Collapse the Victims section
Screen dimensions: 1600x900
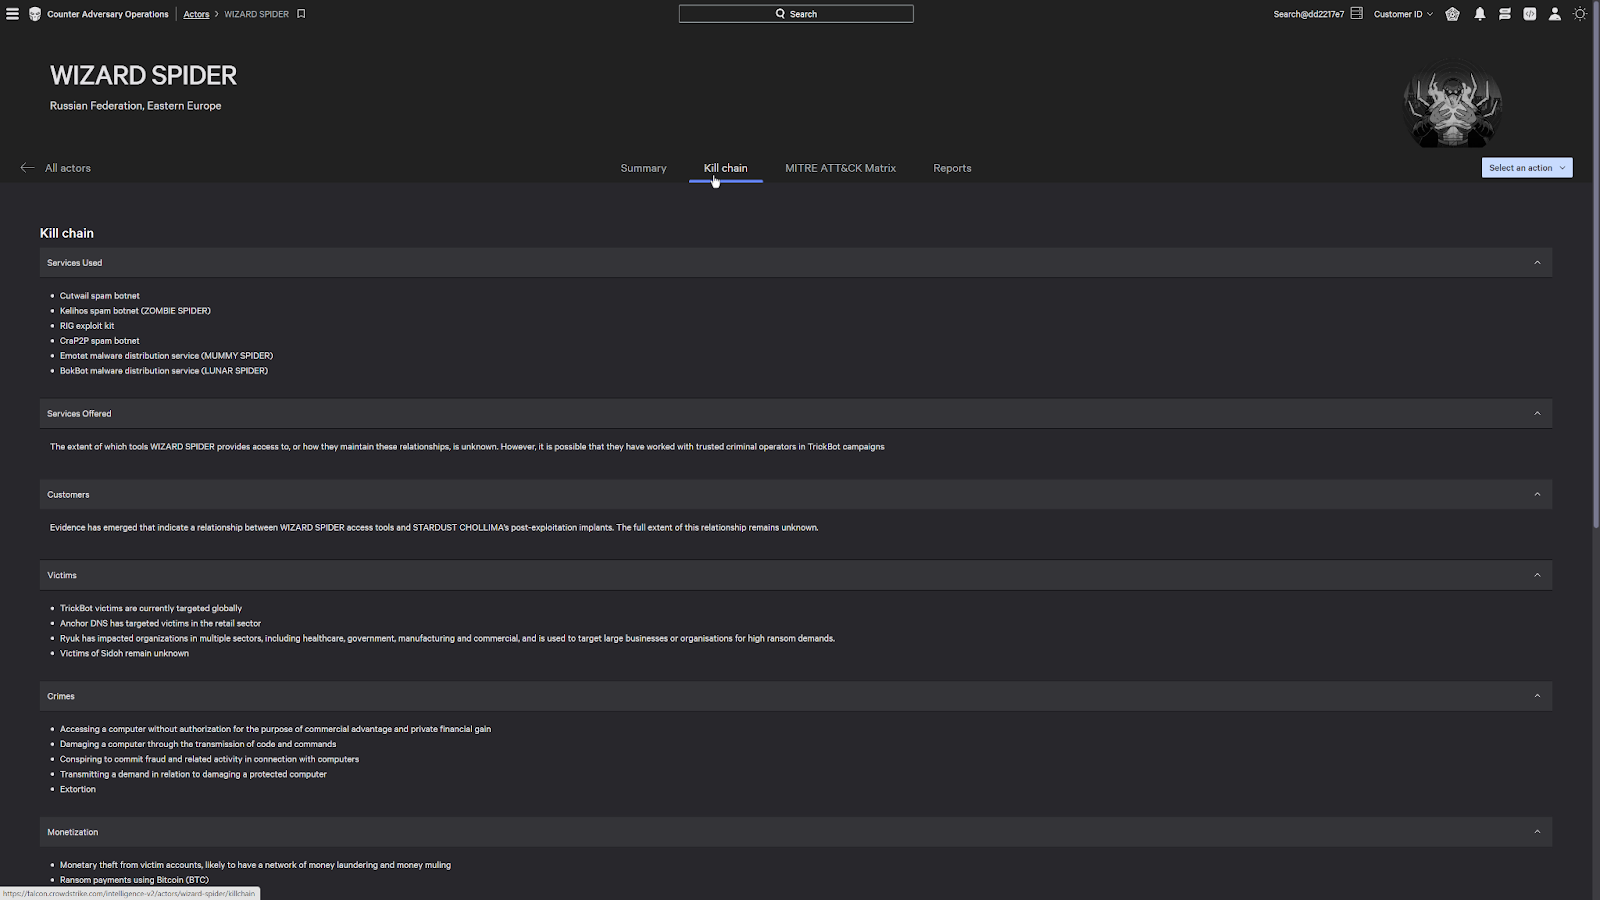coord(1537,575)
